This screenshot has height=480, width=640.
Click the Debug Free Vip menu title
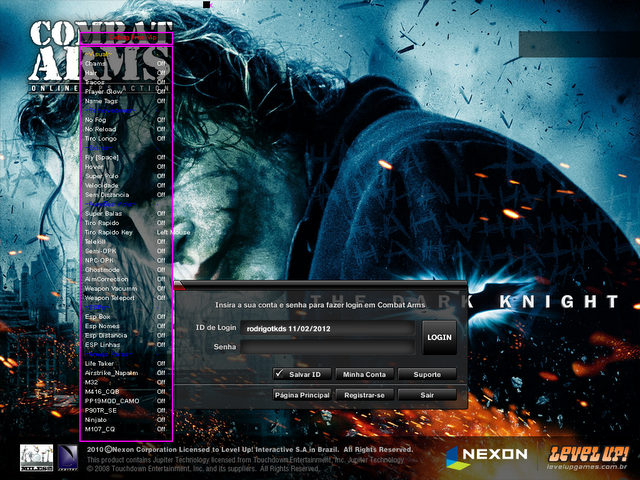pyautogui.click(x=133, y=38)
